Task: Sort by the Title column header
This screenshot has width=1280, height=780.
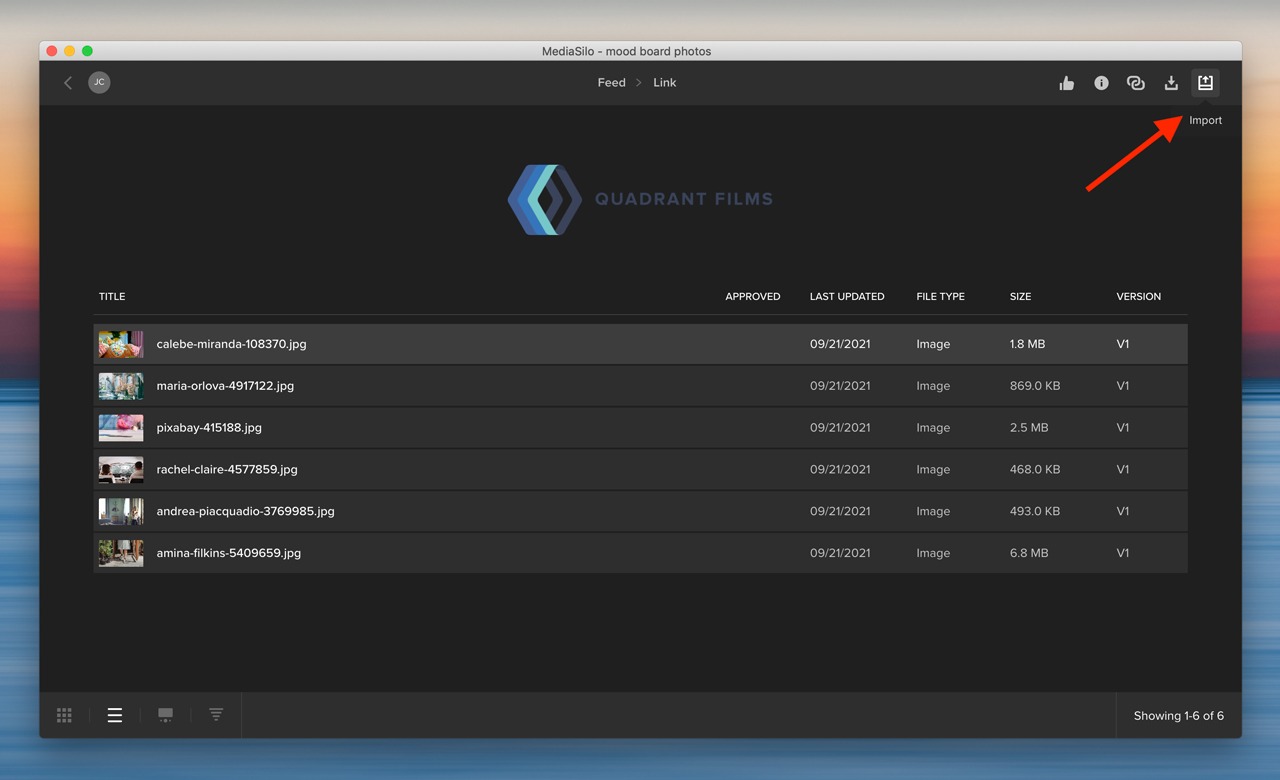Action: tap(112, 297)
